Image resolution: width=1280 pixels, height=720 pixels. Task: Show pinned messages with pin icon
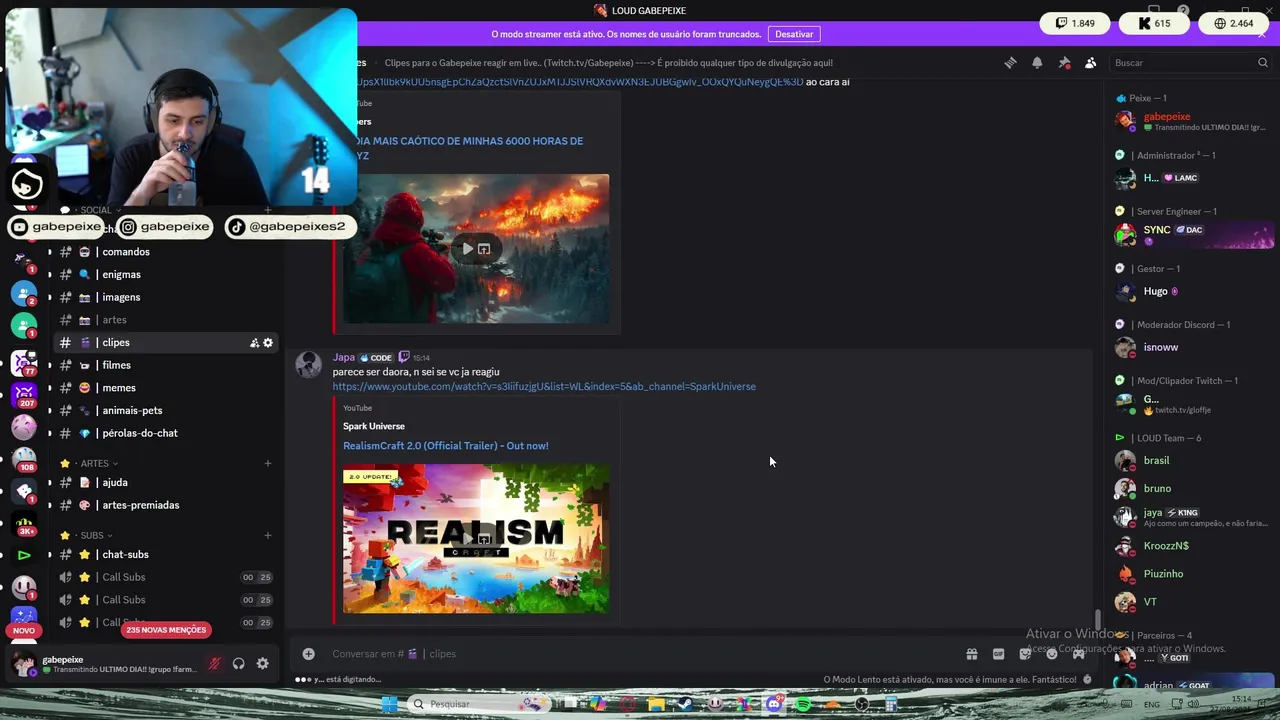(x=1064, y=62)
